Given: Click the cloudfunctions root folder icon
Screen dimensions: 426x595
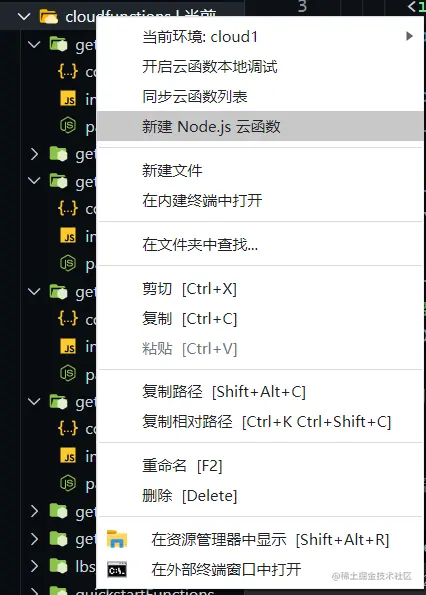Looking at the screenshot, I should click(x=49, y=17).
